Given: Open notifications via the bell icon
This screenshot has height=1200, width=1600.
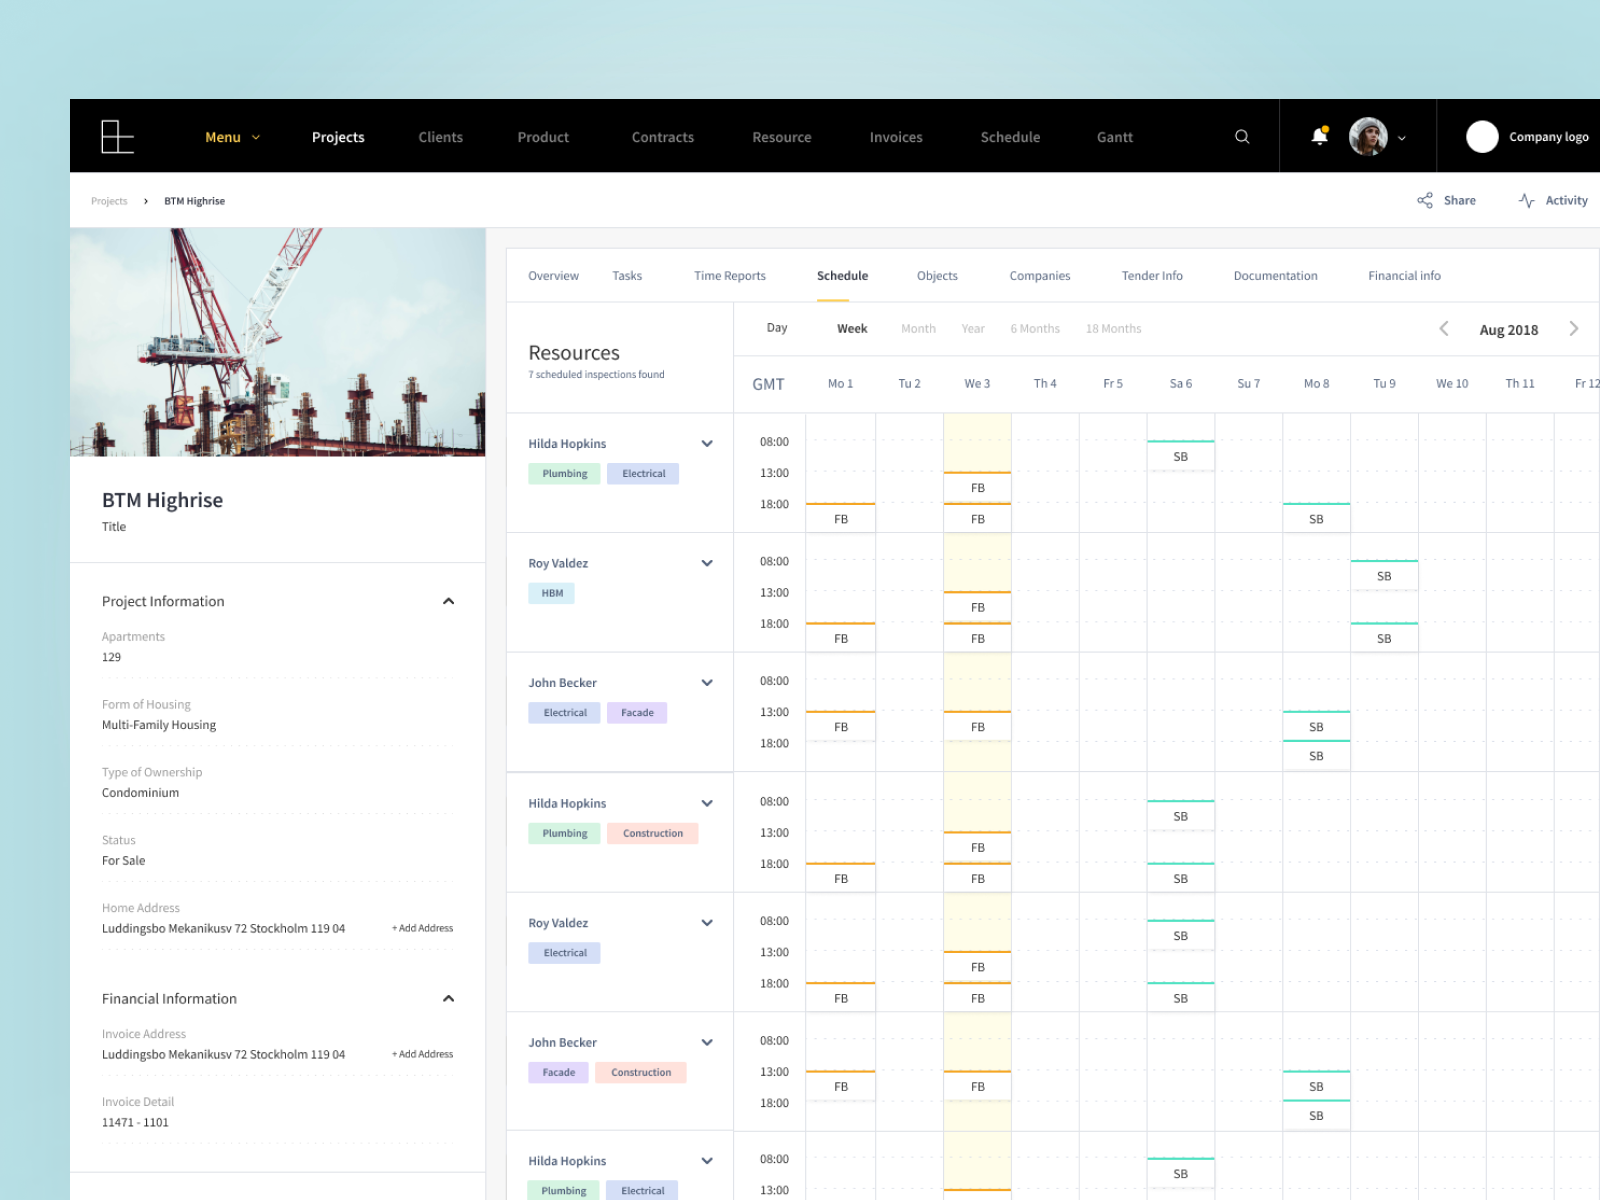Looking at the screenshot, I should (x=1318, y=135).
